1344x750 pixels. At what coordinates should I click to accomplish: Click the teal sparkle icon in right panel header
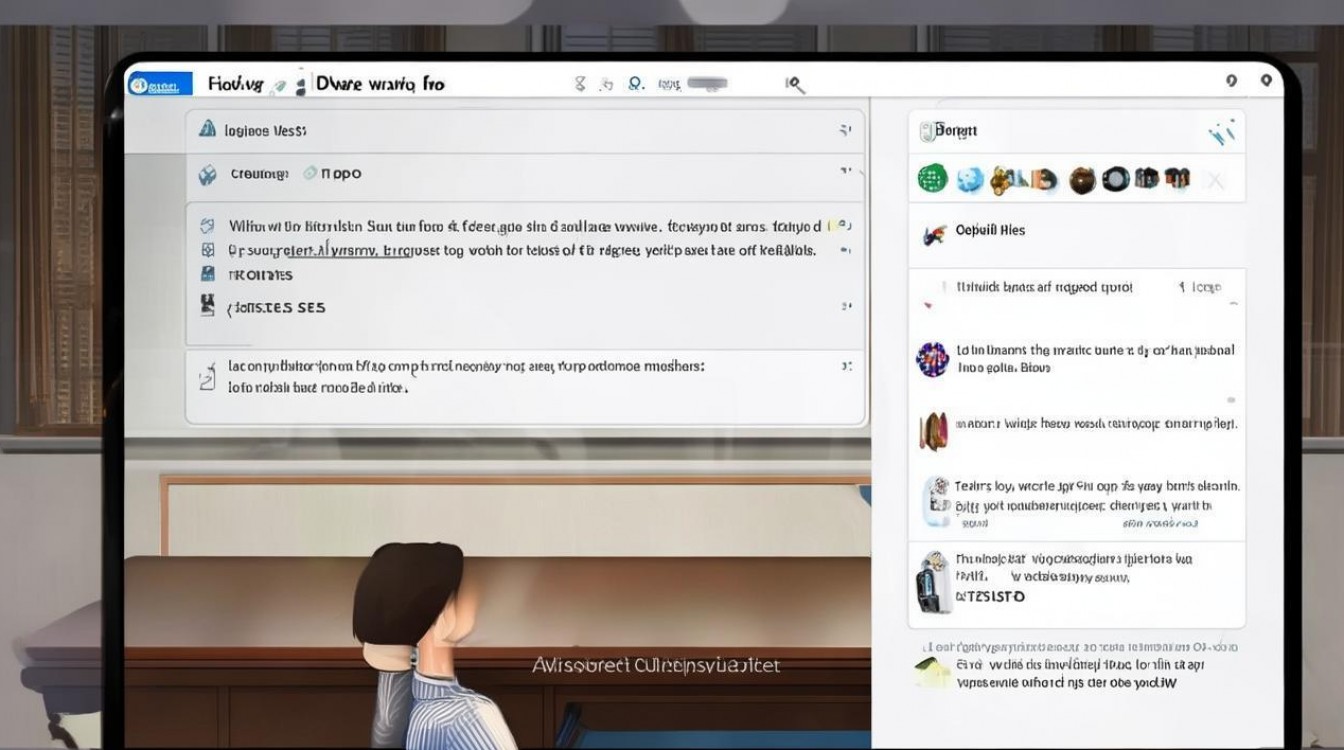tap(1221, 131)
